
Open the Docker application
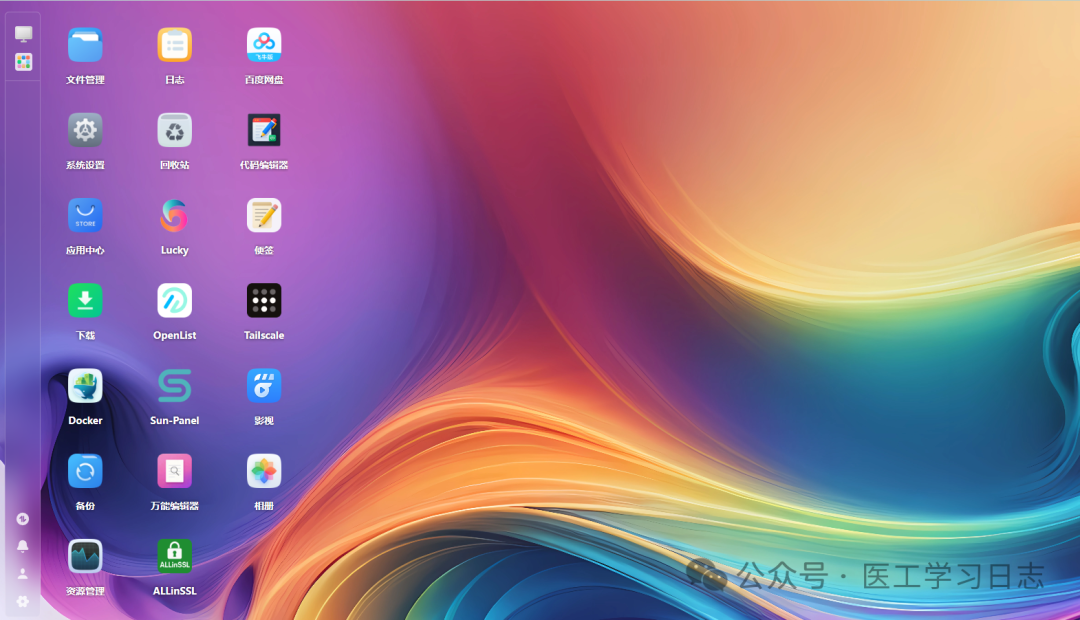pyautogui.click(x=84, y=386)
